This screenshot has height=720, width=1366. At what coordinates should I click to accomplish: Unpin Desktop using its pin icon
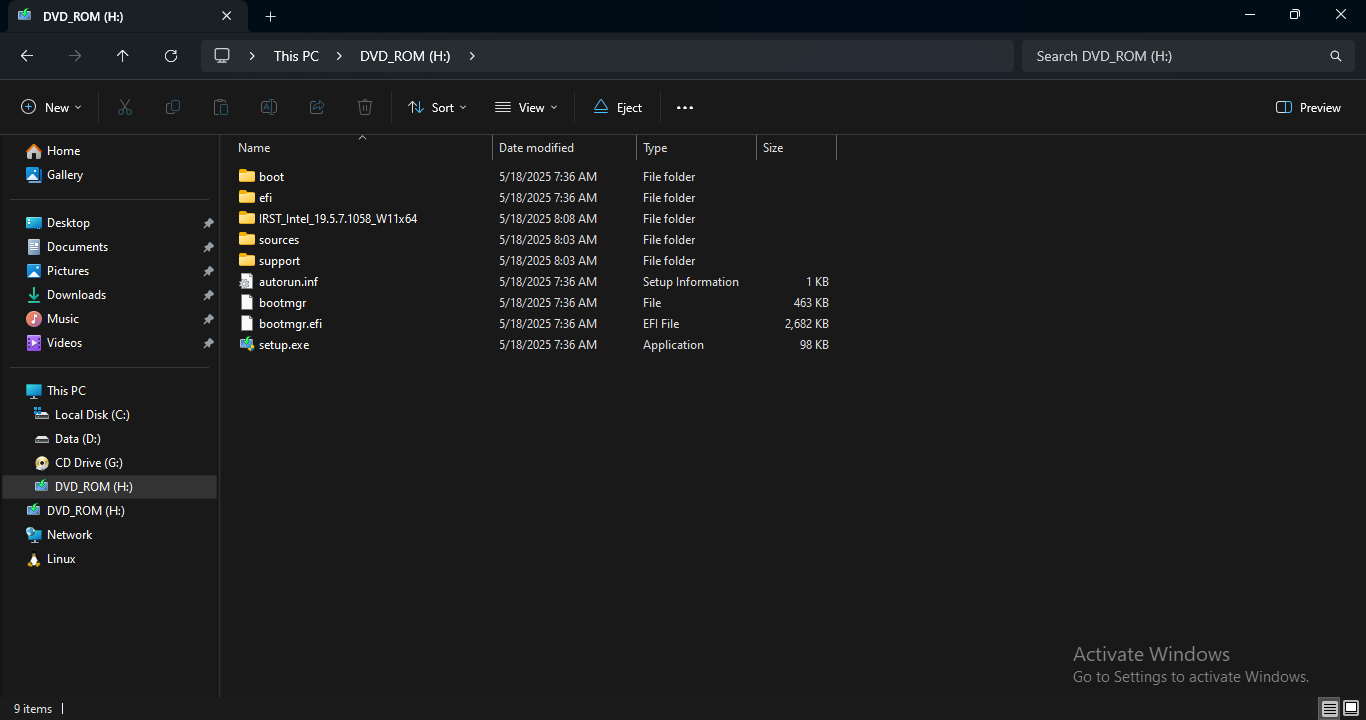click(208, 223)
